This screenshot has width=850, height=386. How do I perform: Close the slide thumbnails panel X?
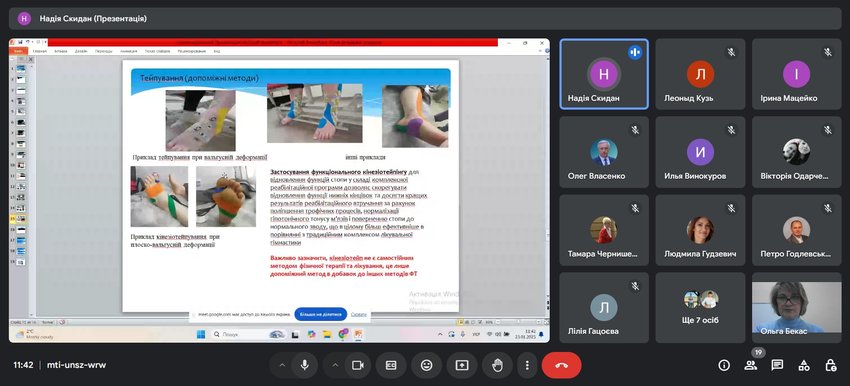pyautogui.click(x=31, y=60)
